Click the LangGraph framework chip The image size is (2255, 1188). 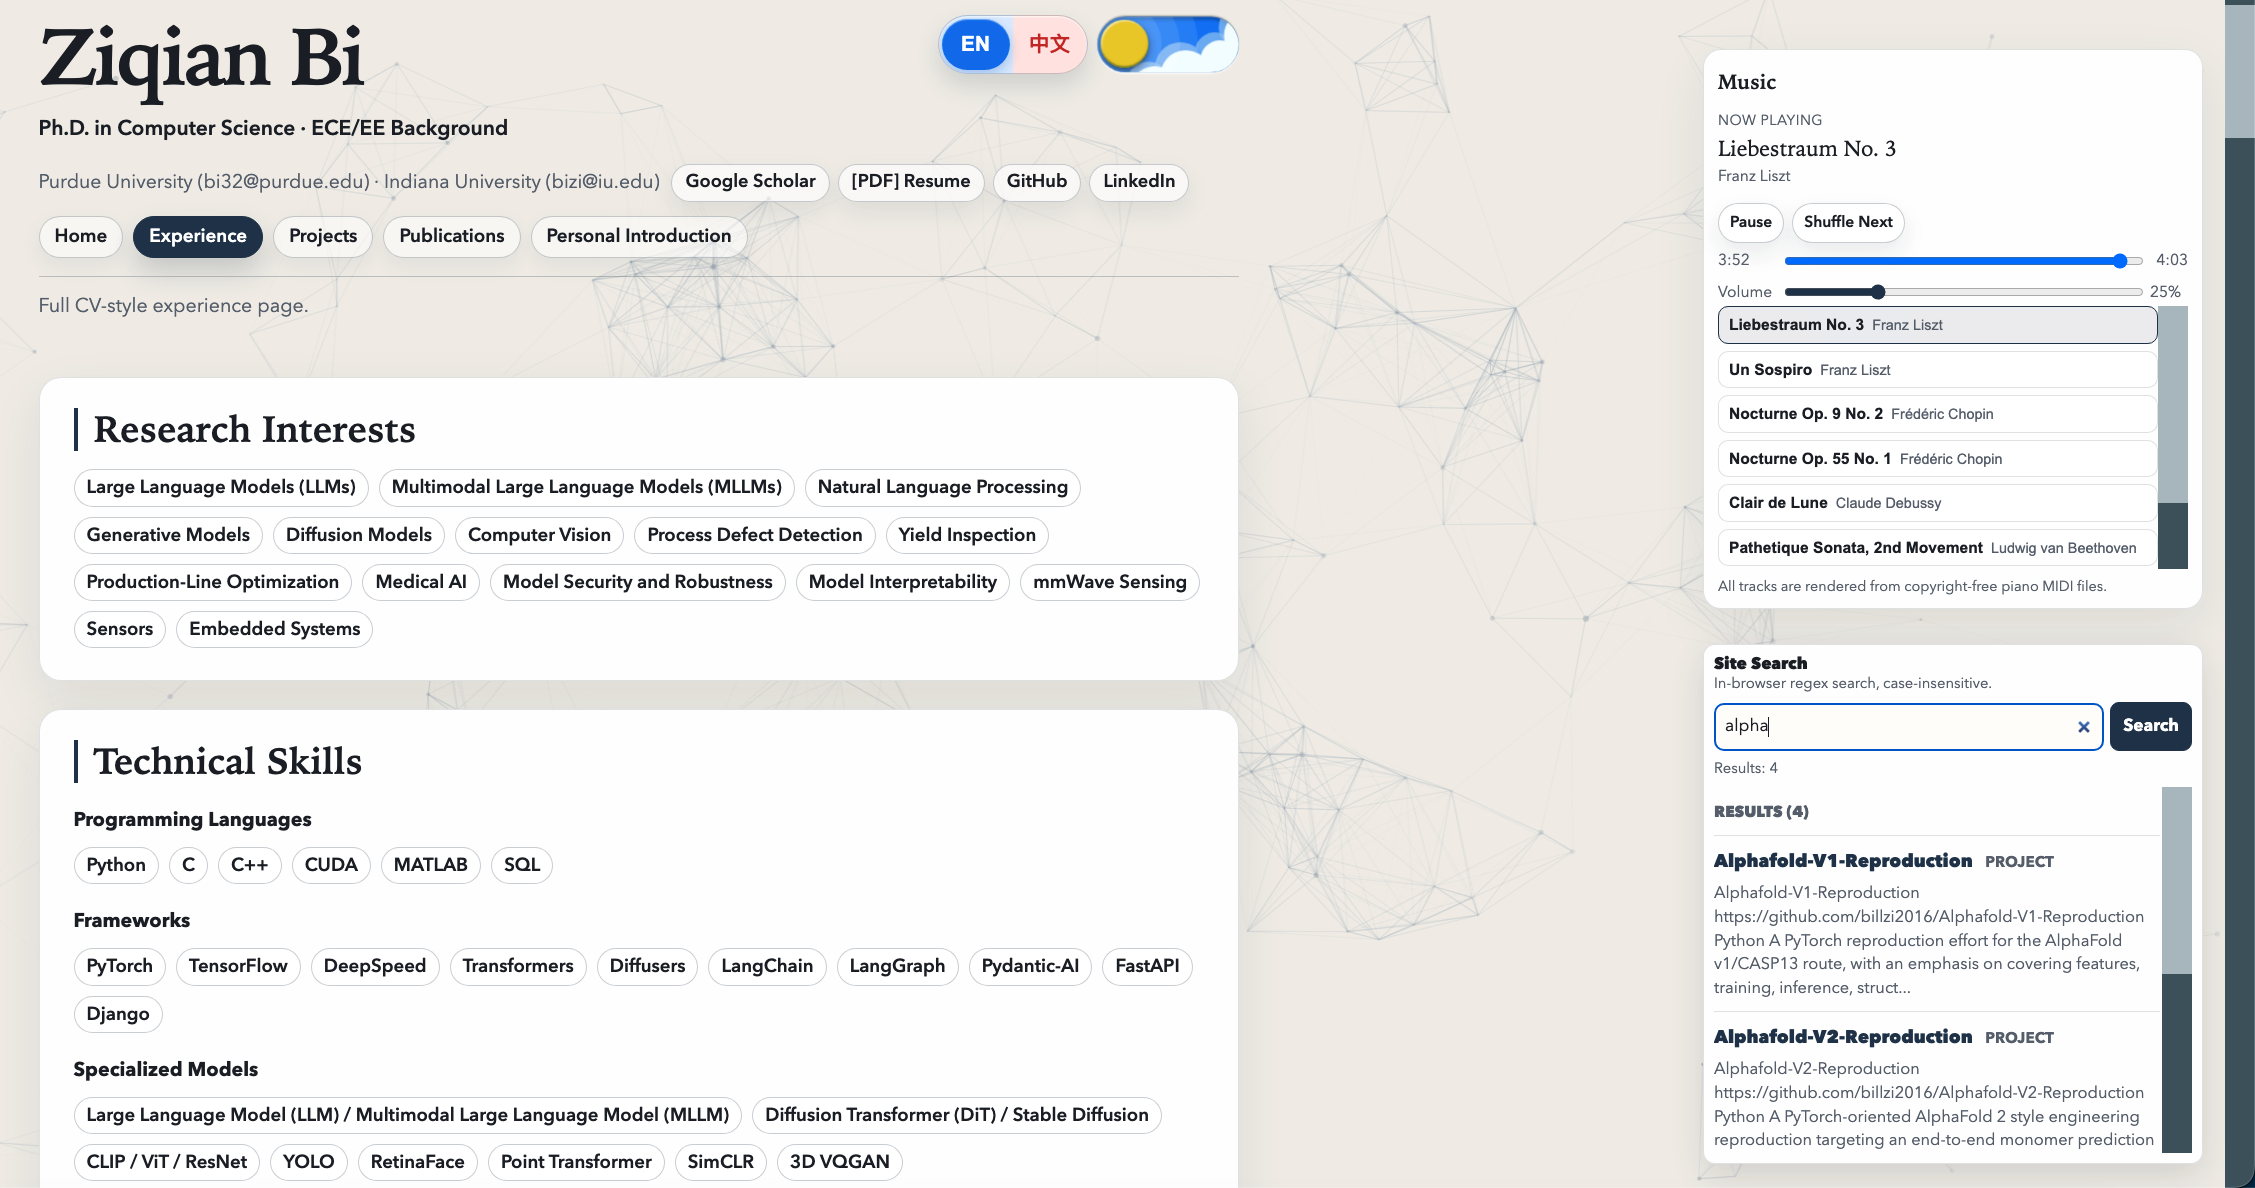(x=897, y=966)
